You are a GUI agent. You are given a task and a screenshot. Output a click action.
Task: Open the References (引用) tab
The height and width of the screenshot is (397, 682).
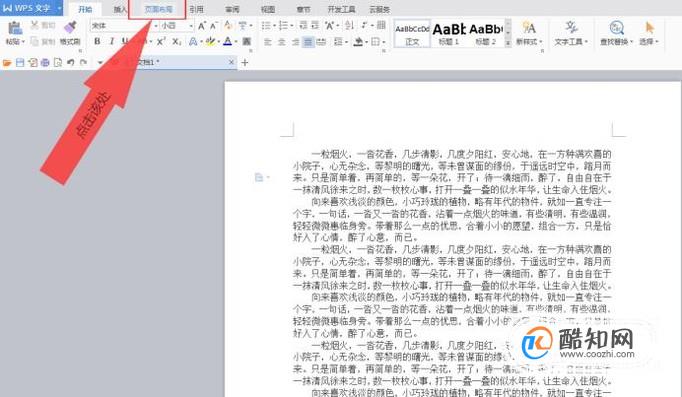(197, 9)
